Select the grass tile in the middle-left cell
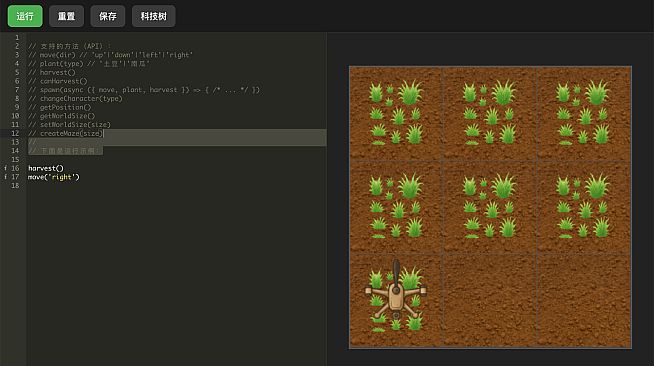The height and width of the screenshot is (366, 654). tap(396, 207)
